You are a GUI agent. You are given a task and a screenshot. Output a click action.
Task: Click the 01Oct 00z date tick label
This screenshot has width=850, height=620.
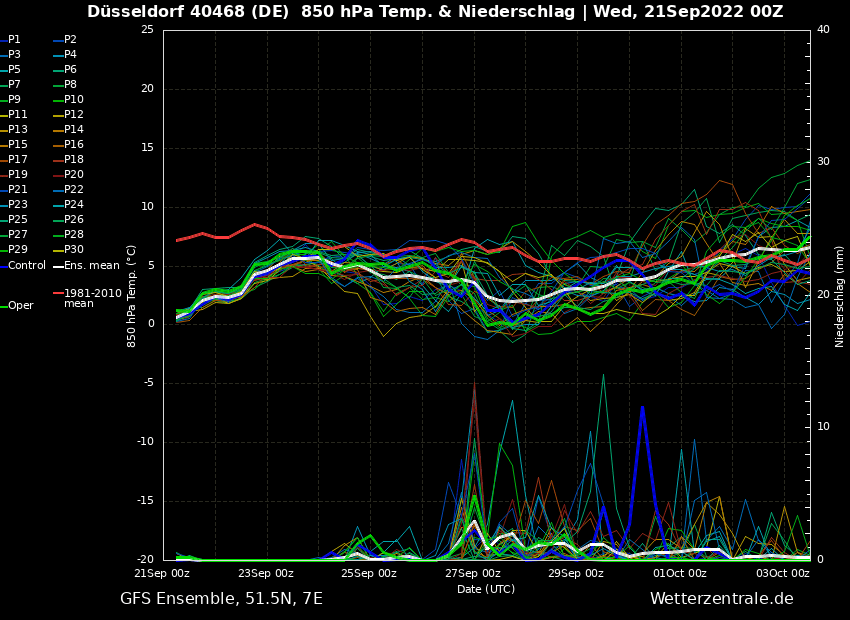pyautogui.click(x=679, y=574)
